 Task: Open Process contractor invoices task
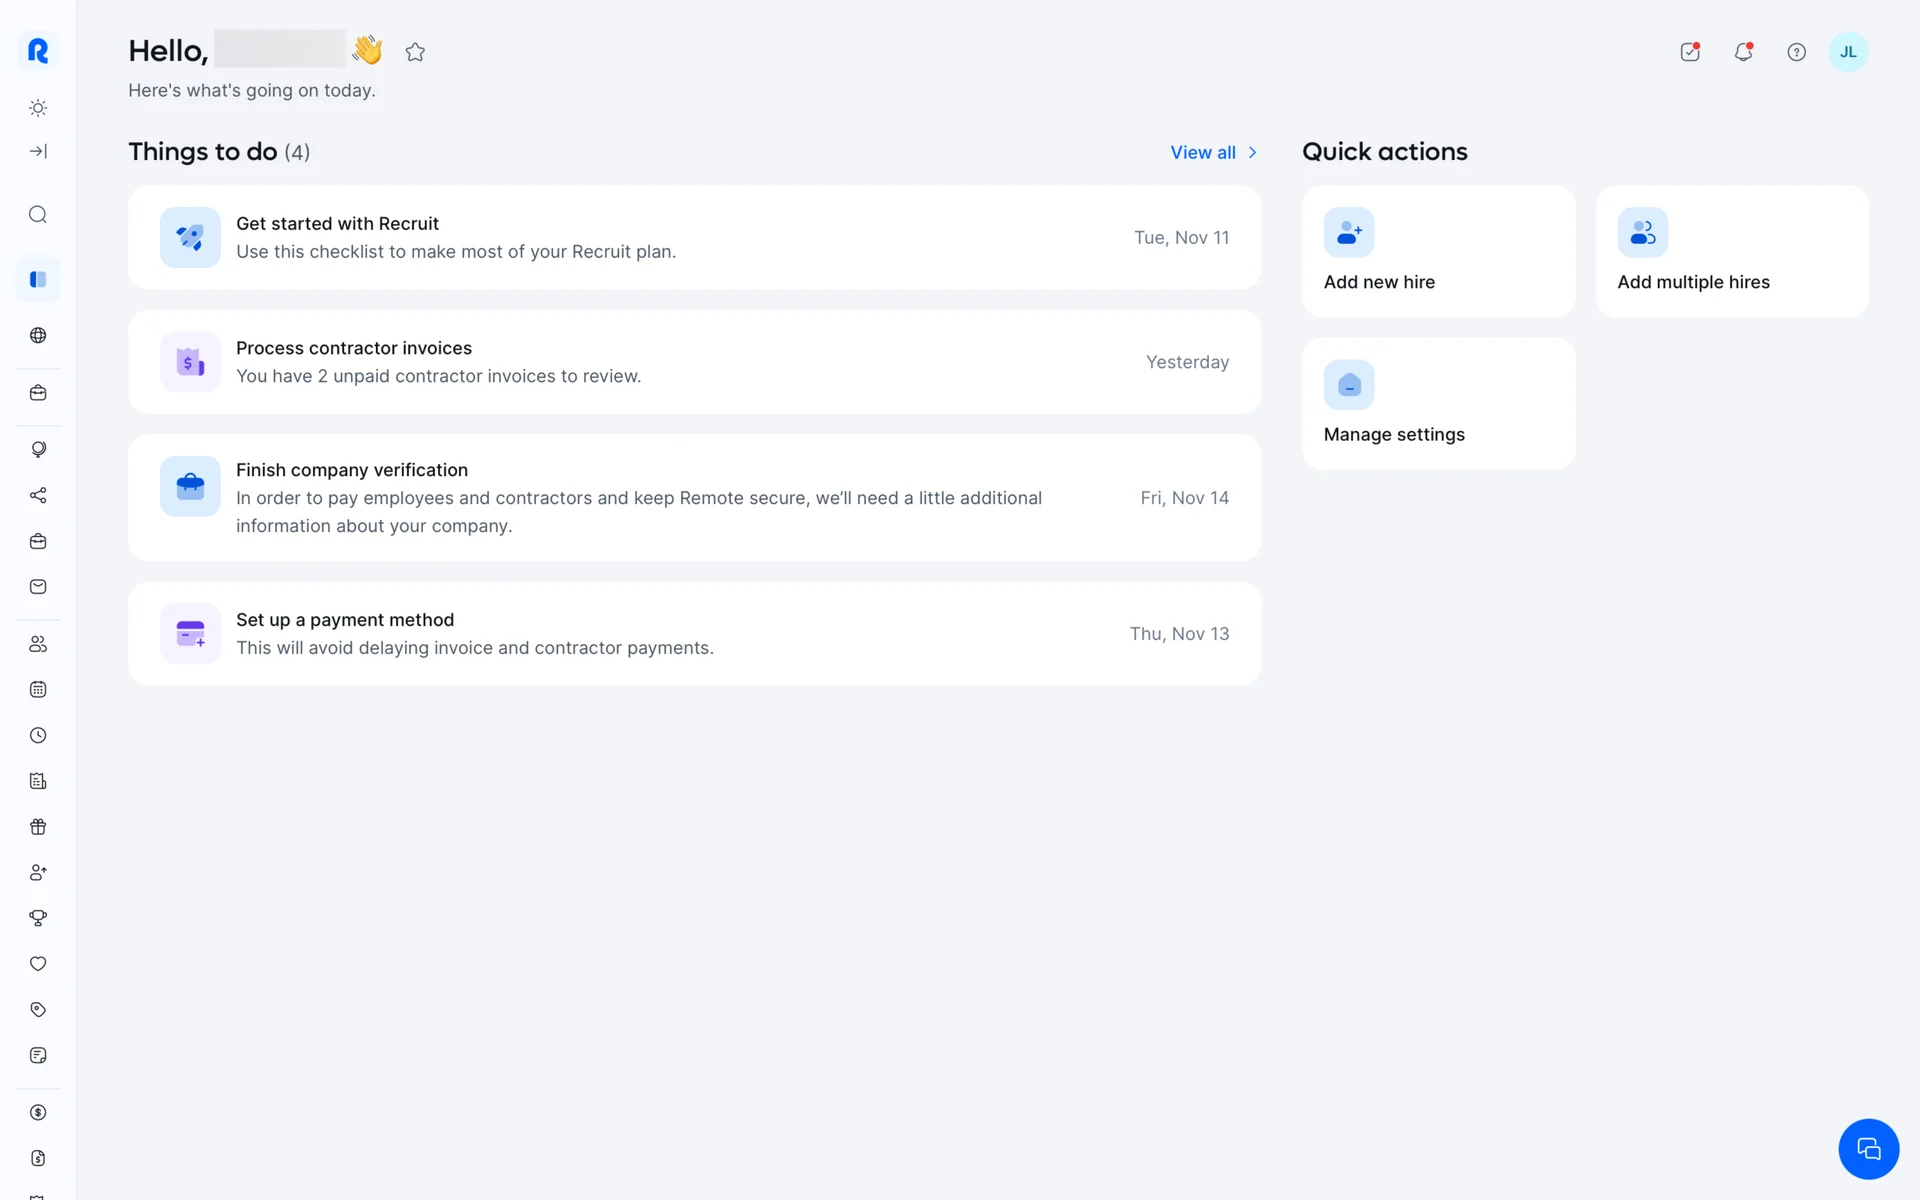pyautogui.click(x=694, y=362)
